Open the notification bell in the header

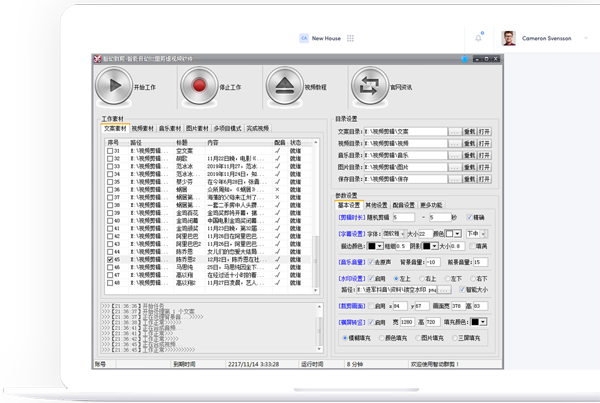click(x=479, y=38)
